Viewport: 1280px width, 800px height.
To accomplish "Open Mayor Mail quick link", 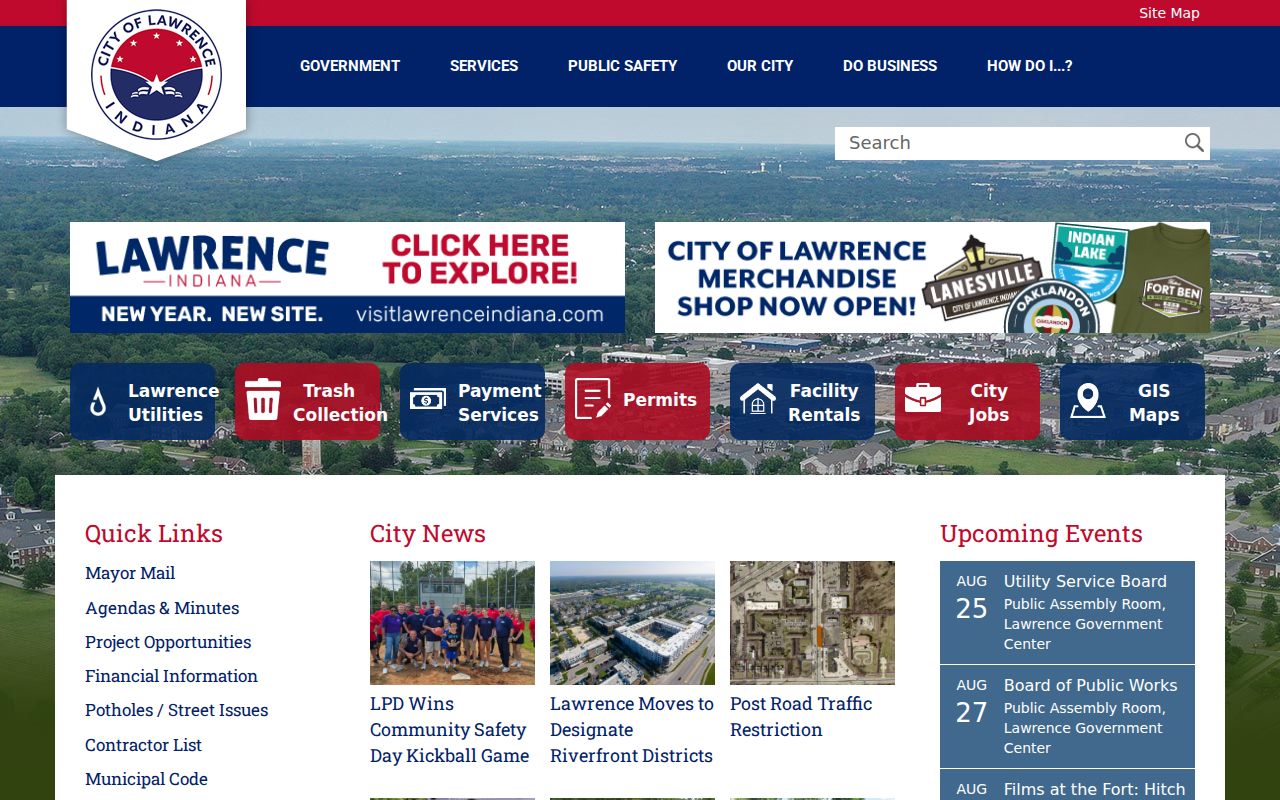I will [130, 573].
